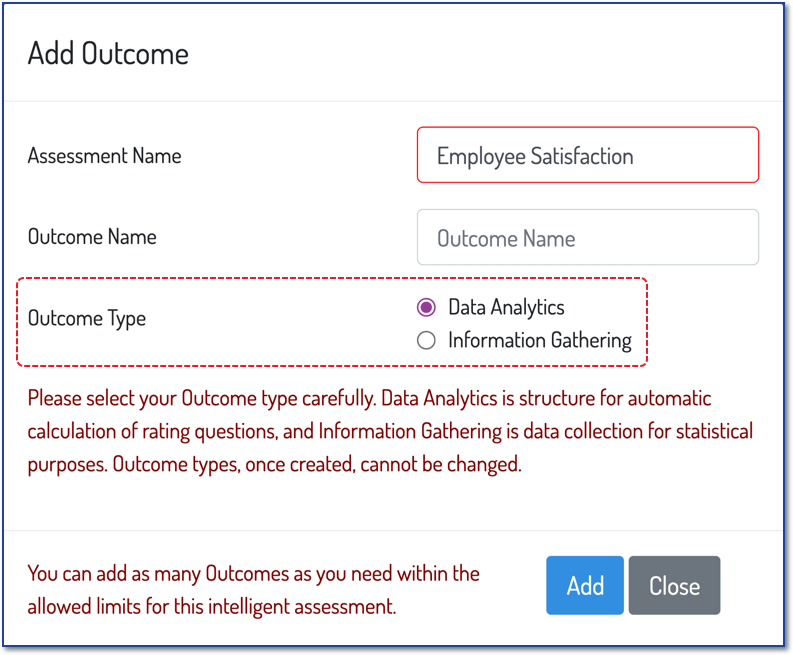Focus the Outcome Name input field

click(588, 237)
